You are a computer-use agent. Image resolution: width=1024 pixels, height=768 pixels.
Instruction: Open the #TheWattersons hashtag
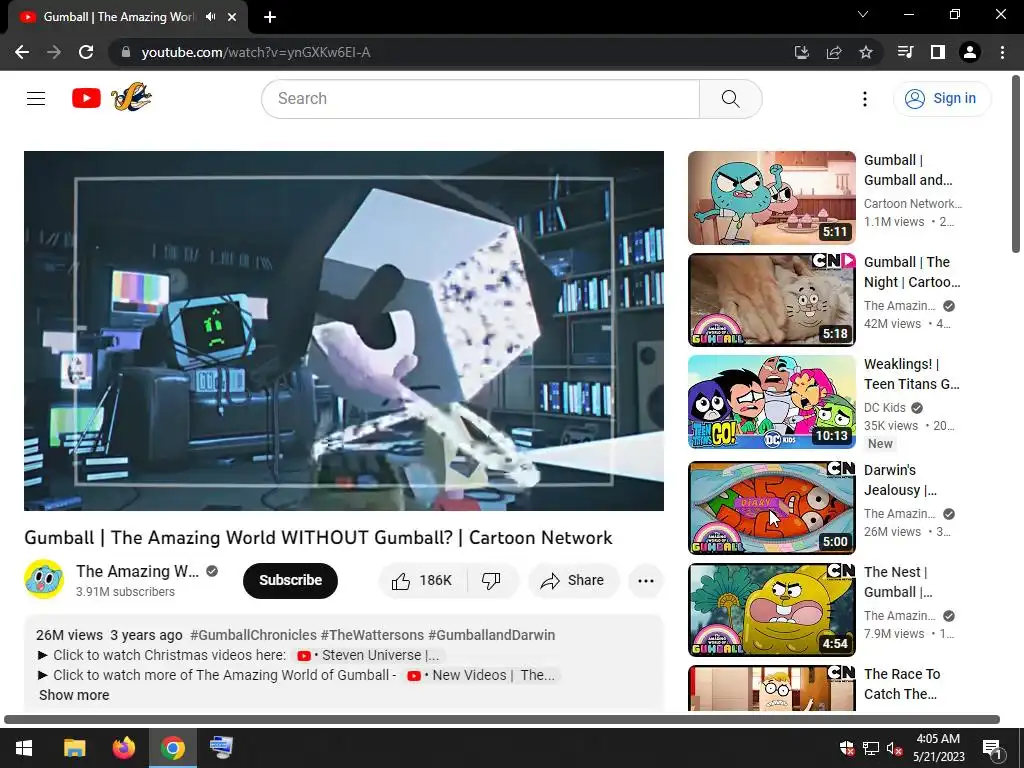pos(372,635)
